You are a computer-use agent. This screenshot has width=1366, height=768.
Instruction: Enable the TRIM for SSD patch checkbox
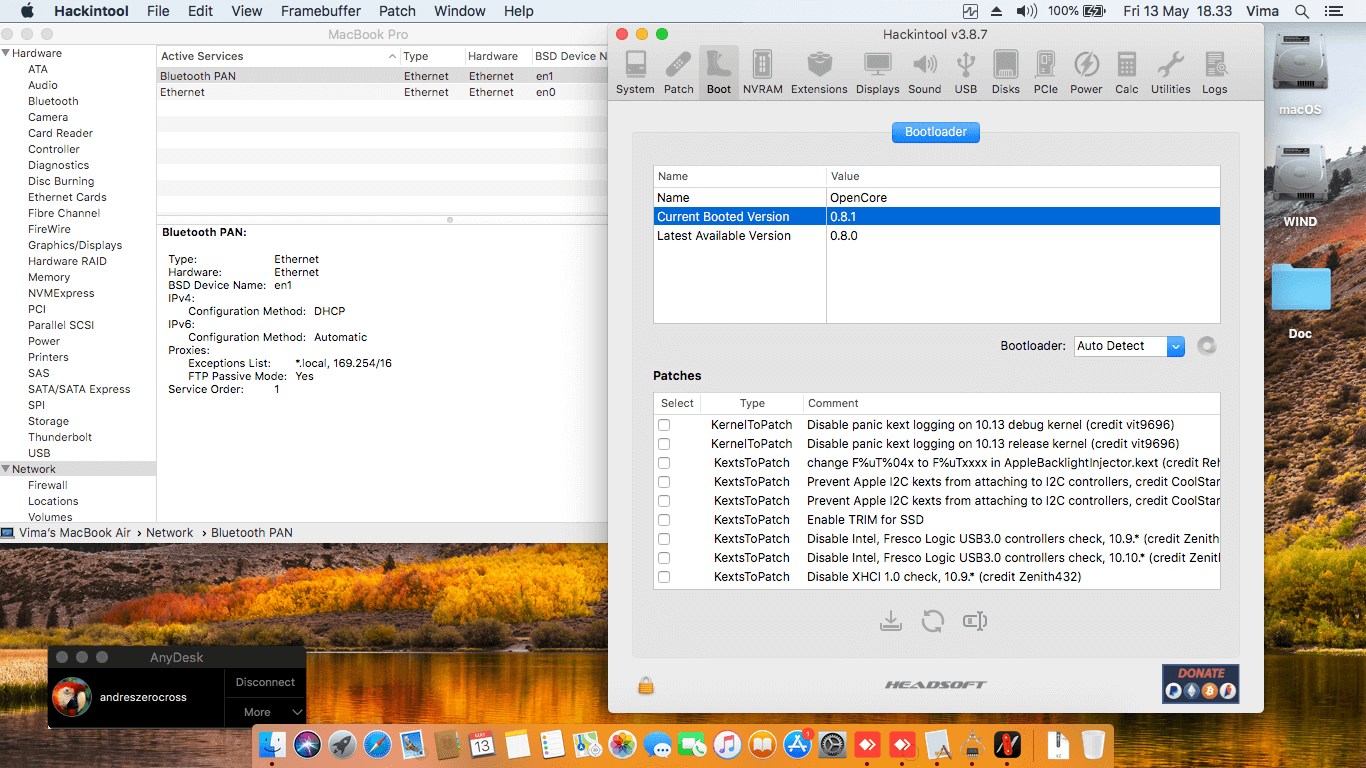tap(664, 520)
